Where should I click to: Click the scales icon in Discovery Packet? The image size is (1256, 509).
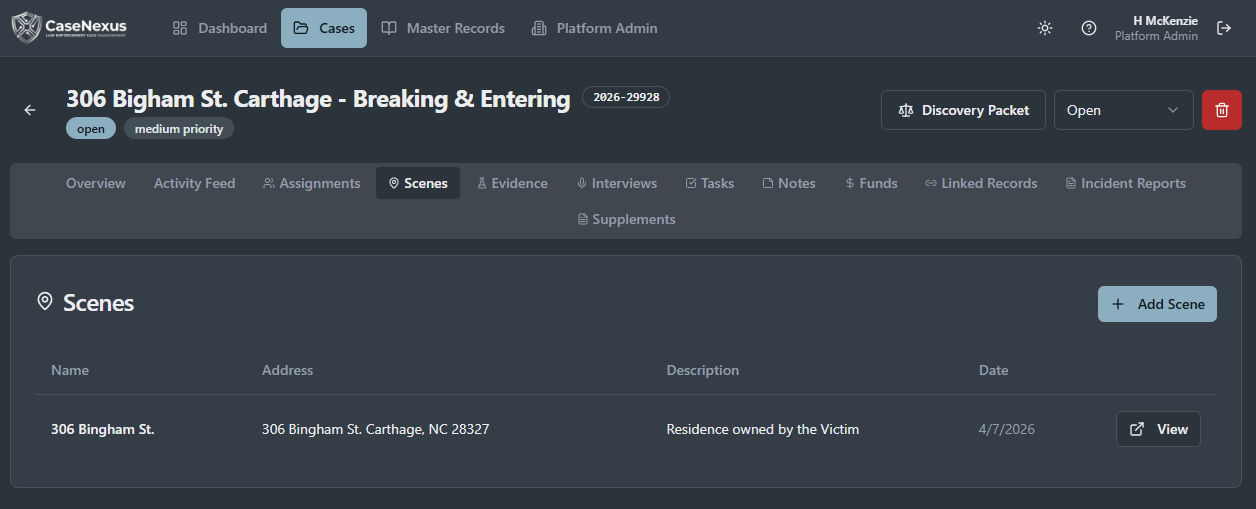point(906,110)
